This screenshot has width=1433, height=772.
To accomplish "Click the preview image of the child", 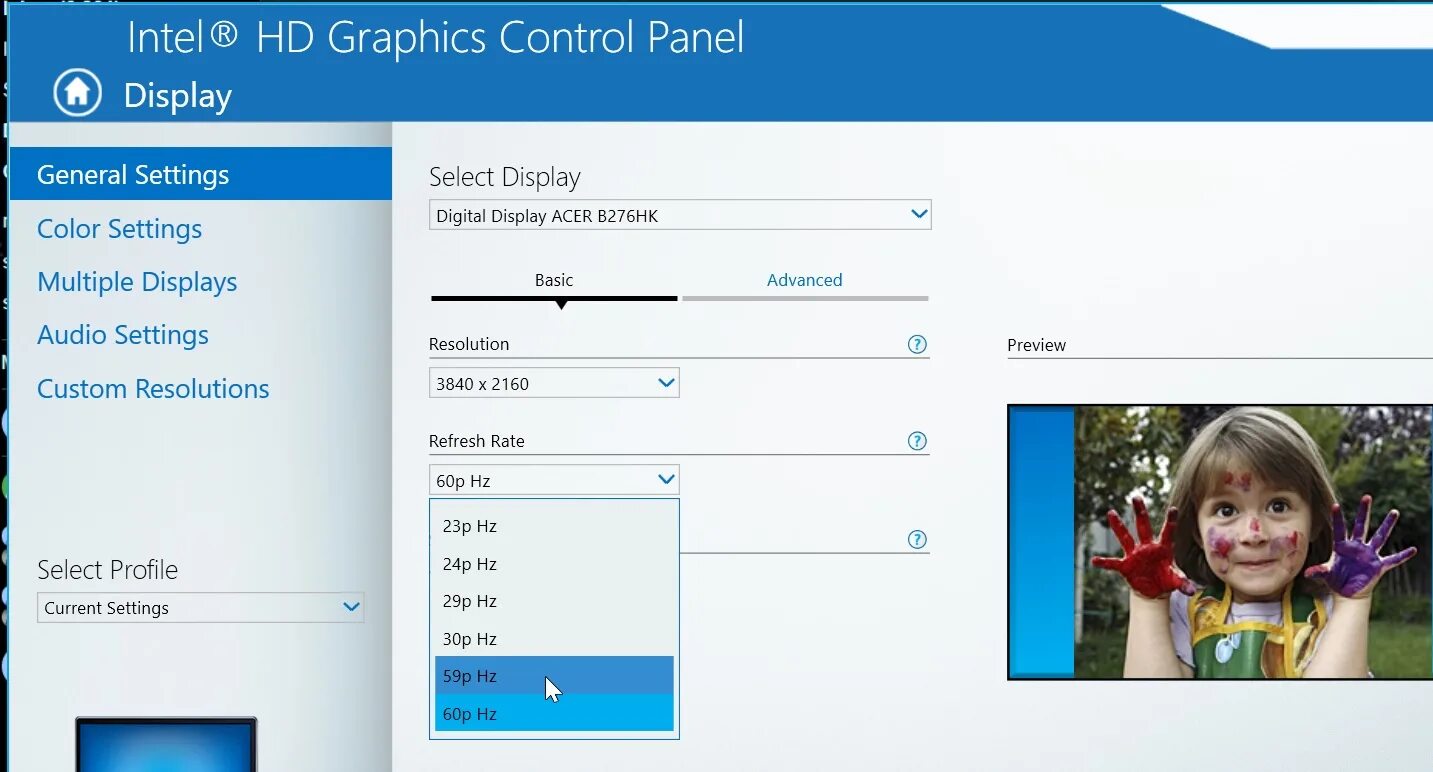I will tap(1220, 542).
